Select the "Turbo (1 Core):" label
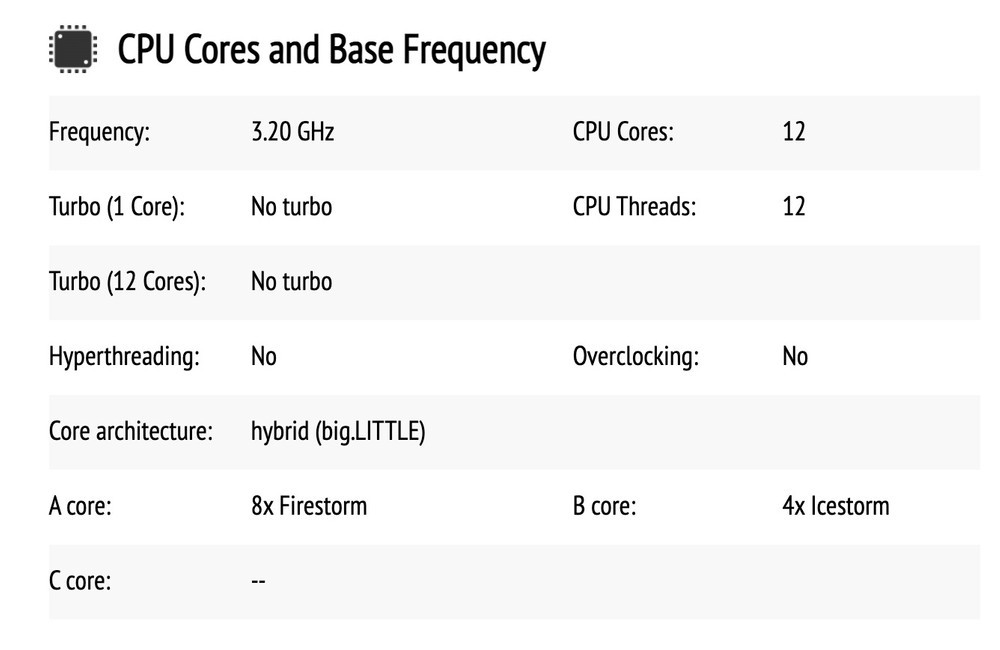Image resolution: width=1000 pixels, height=650 pixels. coord(117,207)
